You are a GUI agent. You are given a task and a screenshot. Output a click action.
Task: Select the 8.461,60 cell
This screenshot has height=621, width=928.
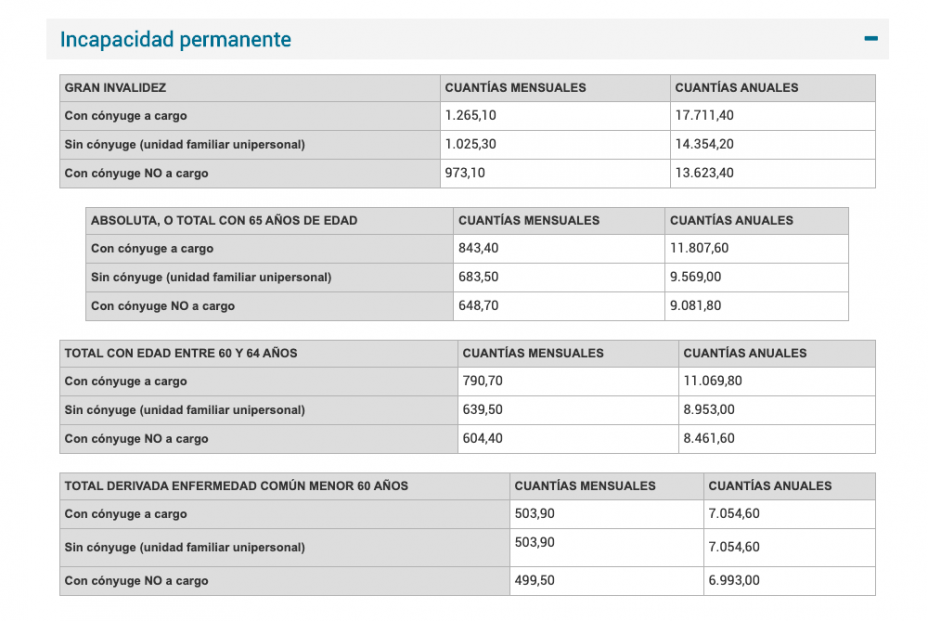[708, 439]
